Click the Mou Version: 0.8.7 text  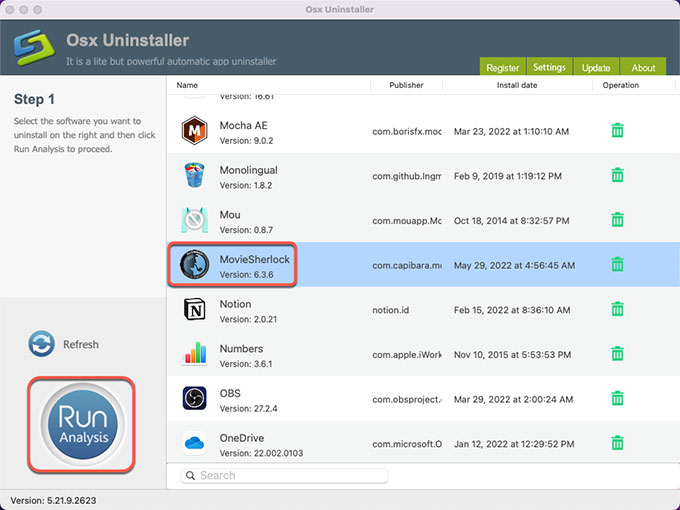pyautogui.click(x=246, y=230)
